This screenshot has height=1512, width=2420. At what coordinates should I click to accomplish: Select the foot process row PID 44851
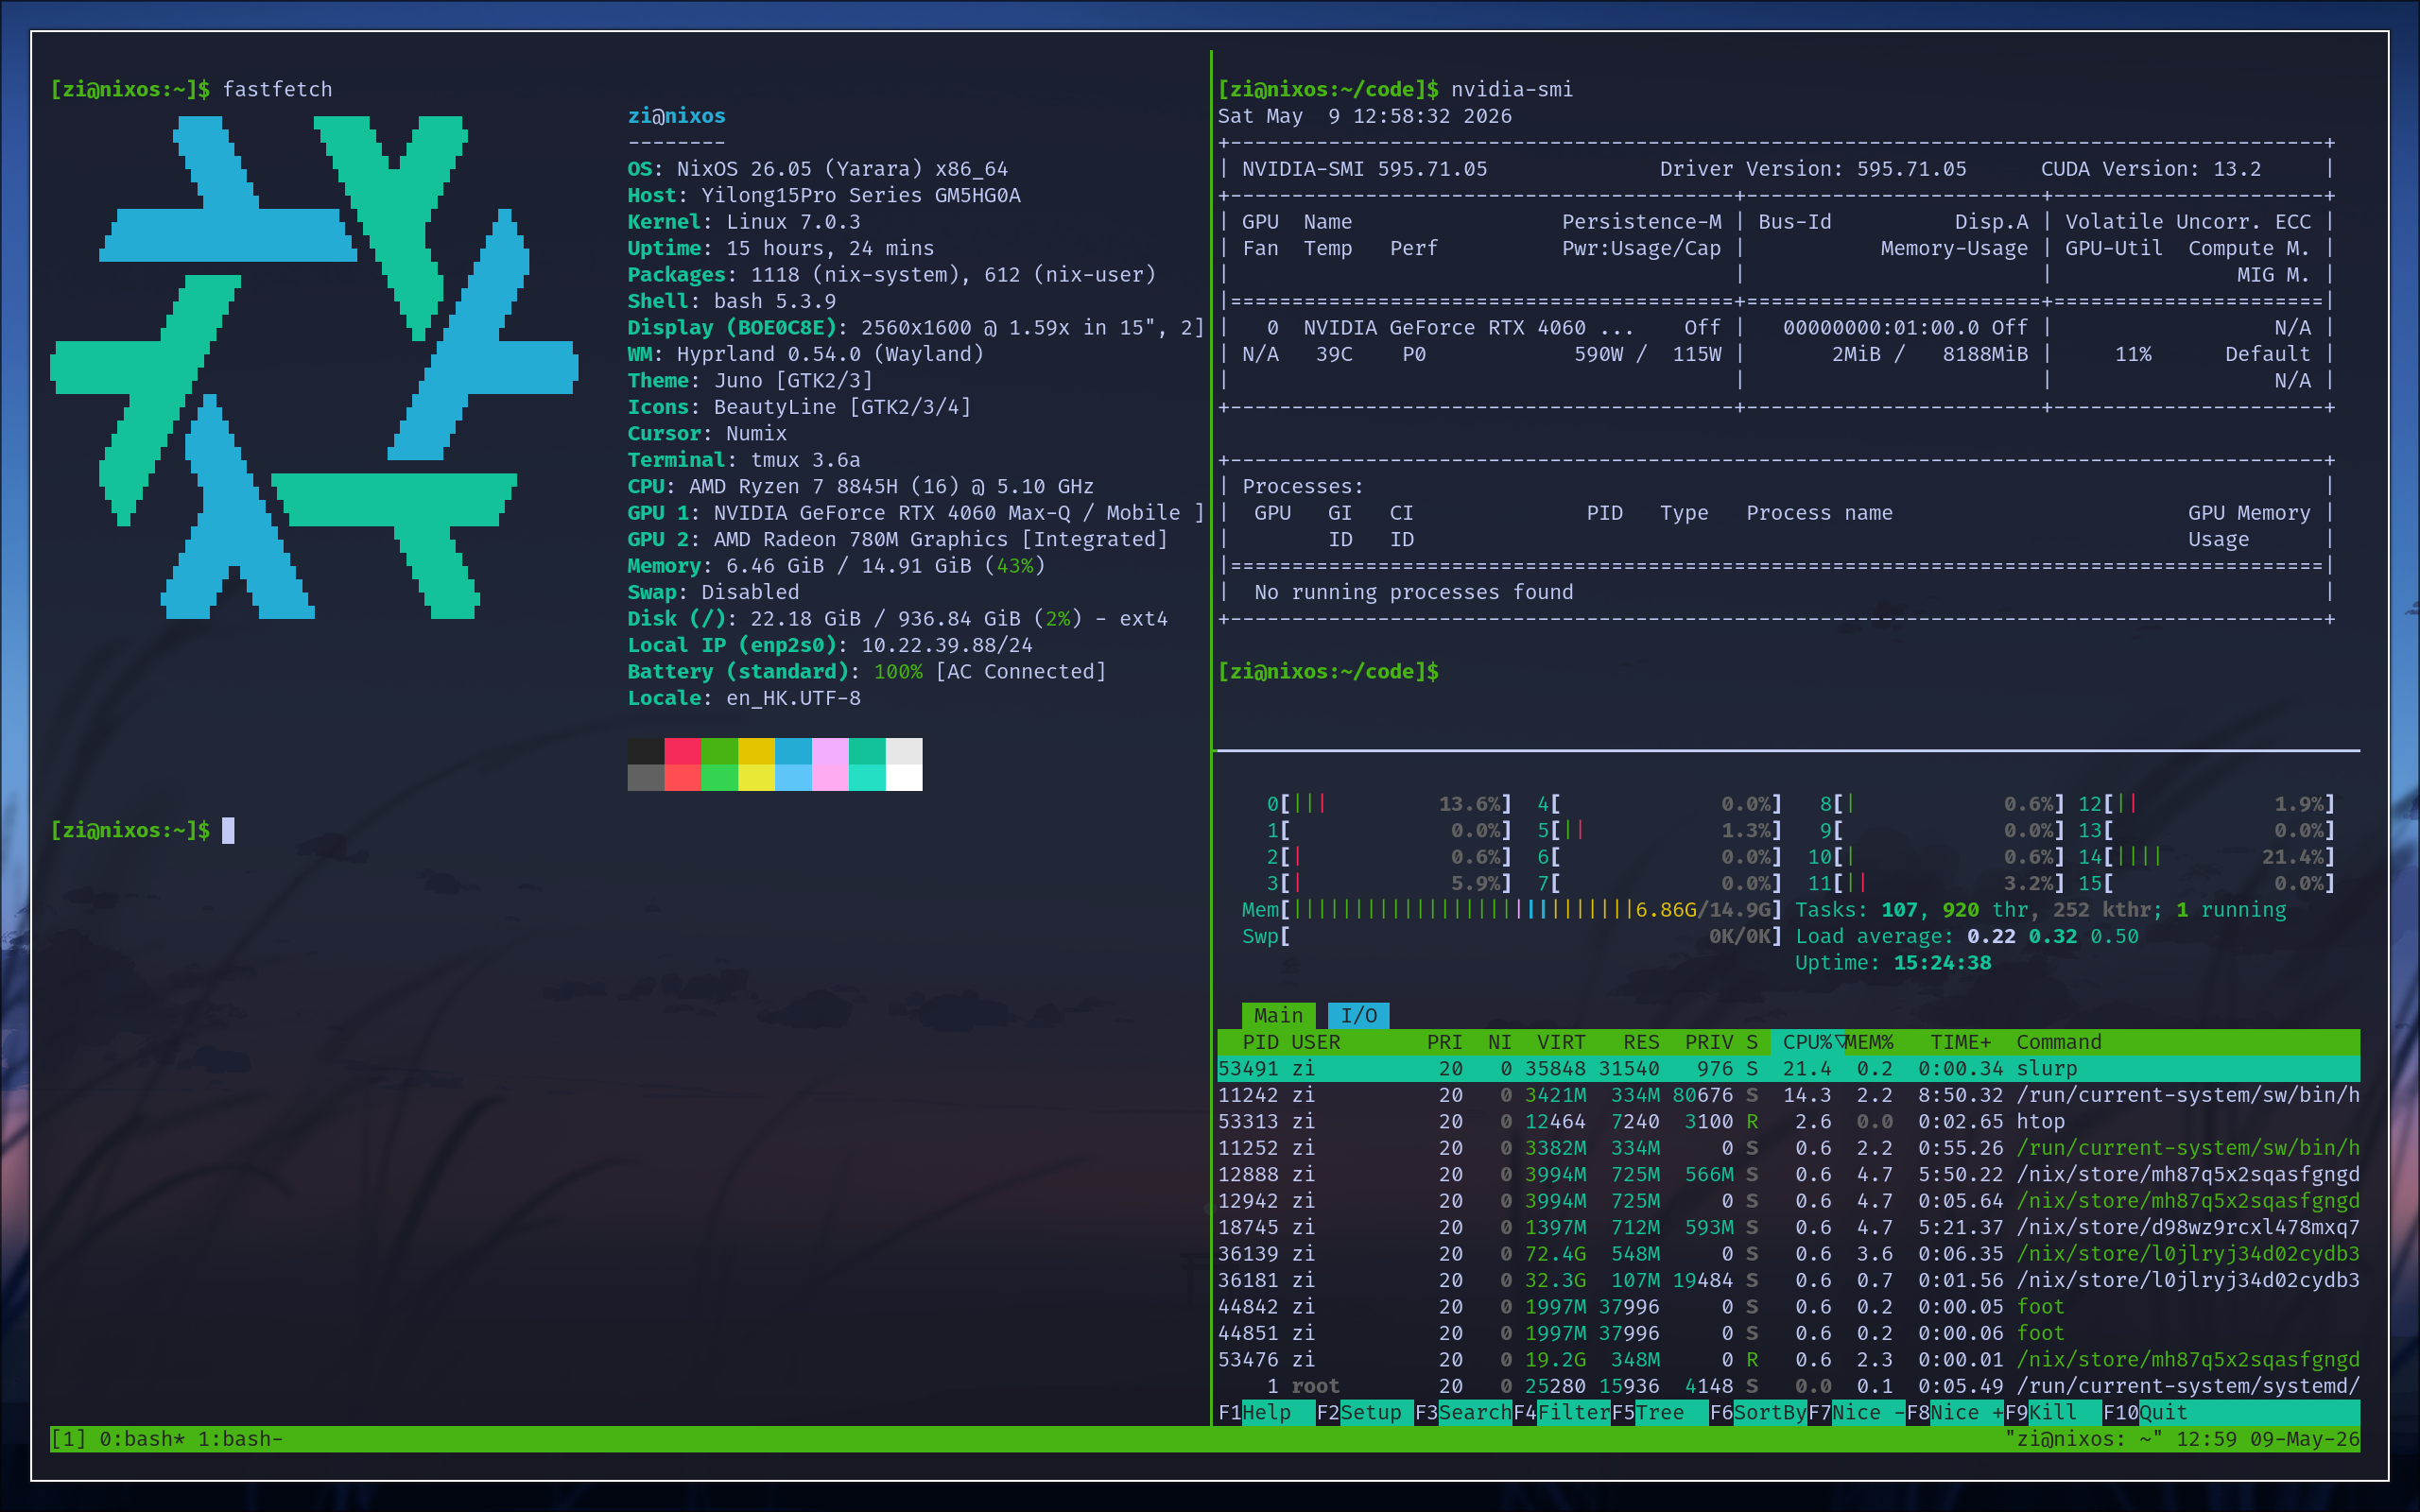pos(1789,1333)
